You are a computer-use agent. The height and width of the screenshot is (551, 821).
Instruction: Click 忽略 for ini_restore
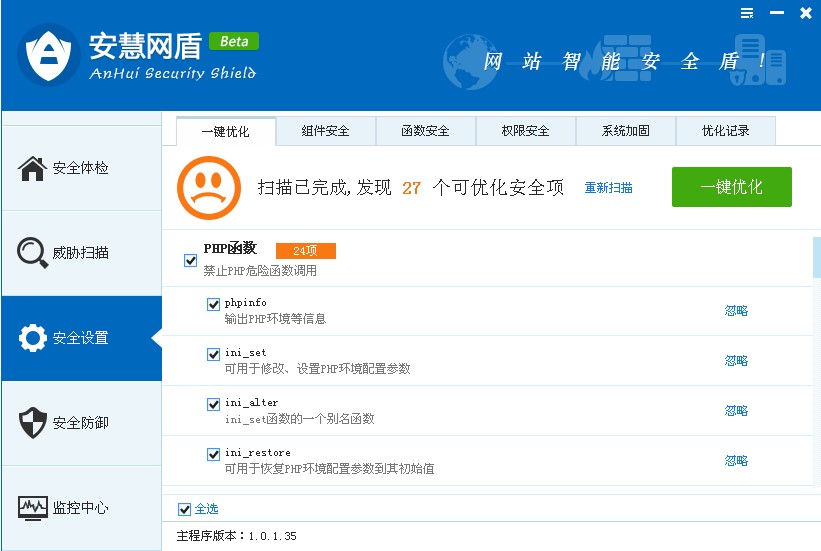[x=736, y=461]
